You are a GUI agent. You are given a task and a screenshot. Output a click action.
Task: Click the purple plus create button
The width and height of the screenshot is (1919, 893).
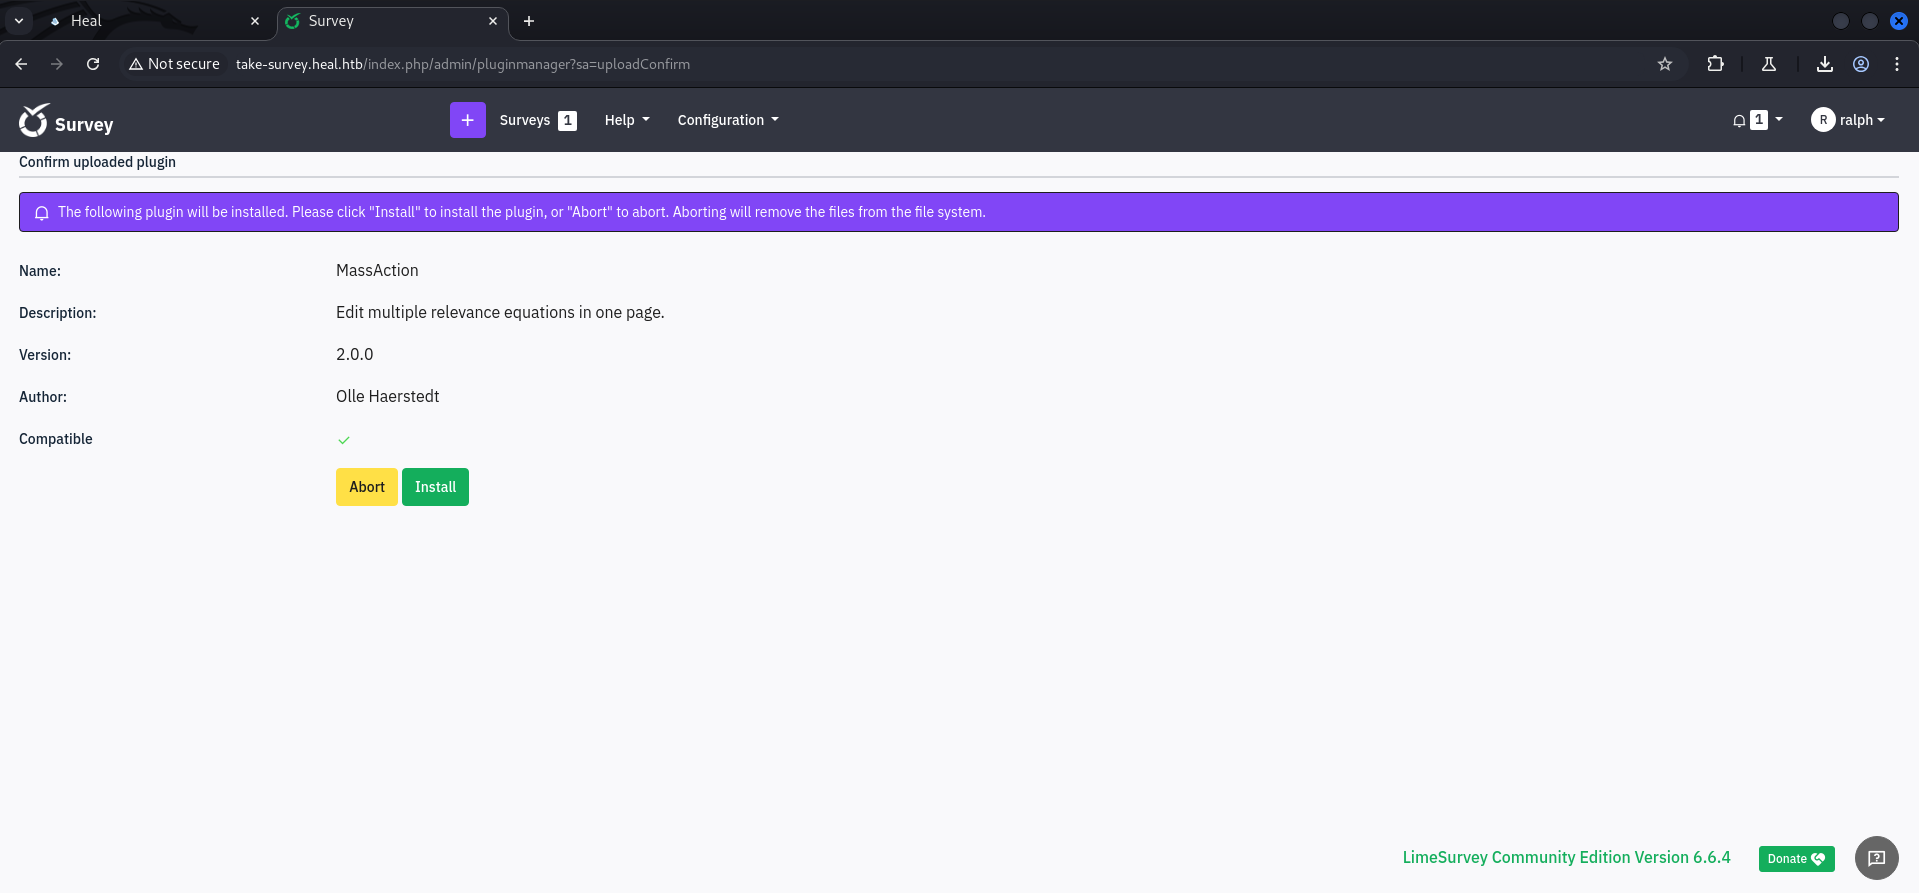[x=467, y=120]
